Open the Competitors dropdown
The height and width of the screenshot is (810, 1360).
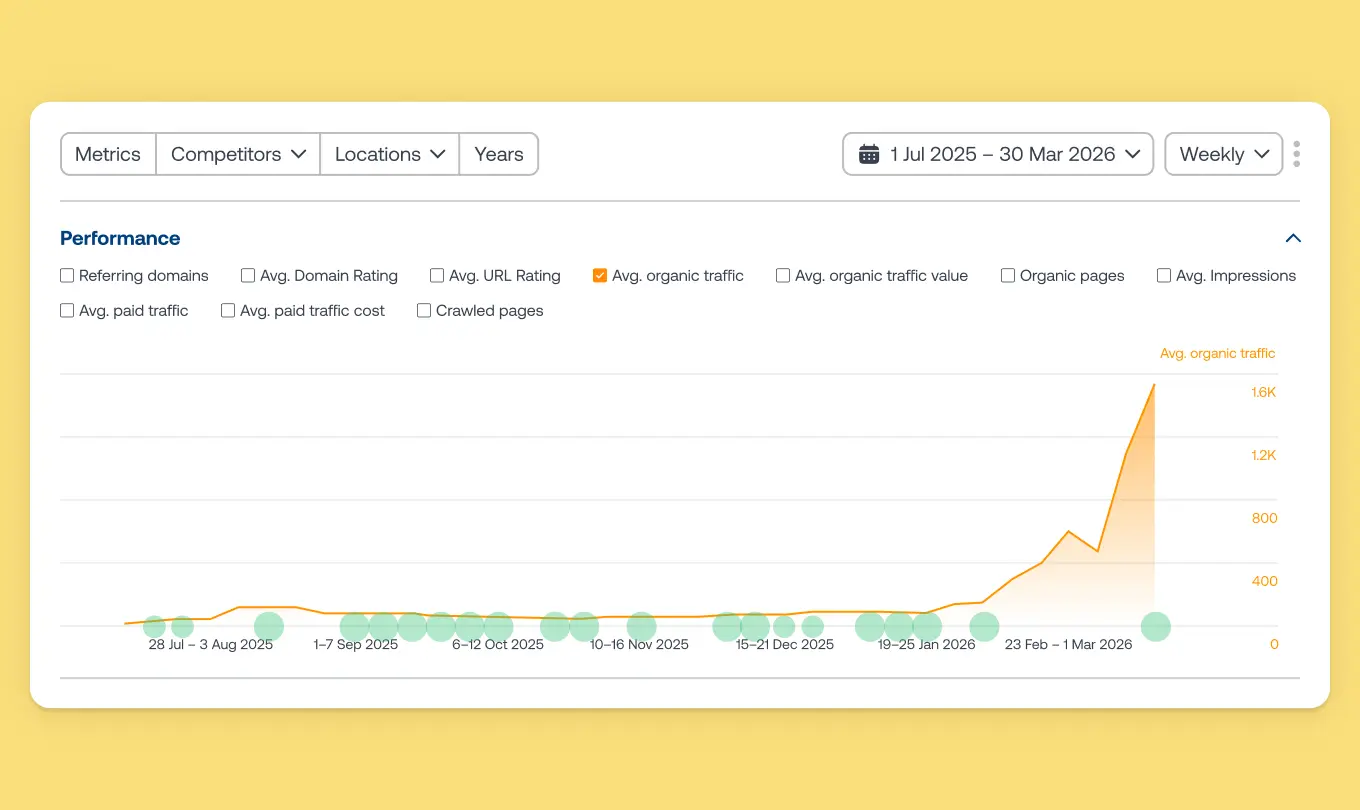point(237,154)
